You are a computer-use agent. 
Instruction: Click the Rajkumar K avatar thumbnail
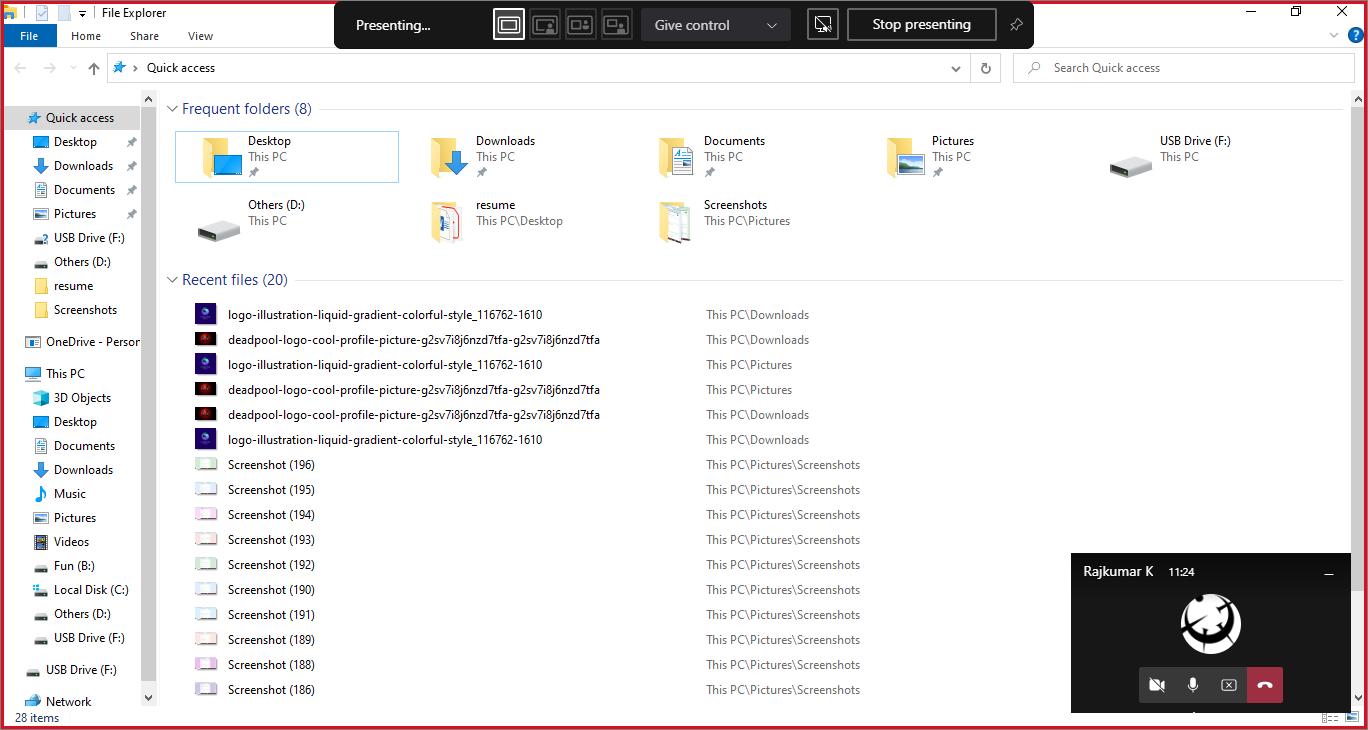coord(1211,624)
